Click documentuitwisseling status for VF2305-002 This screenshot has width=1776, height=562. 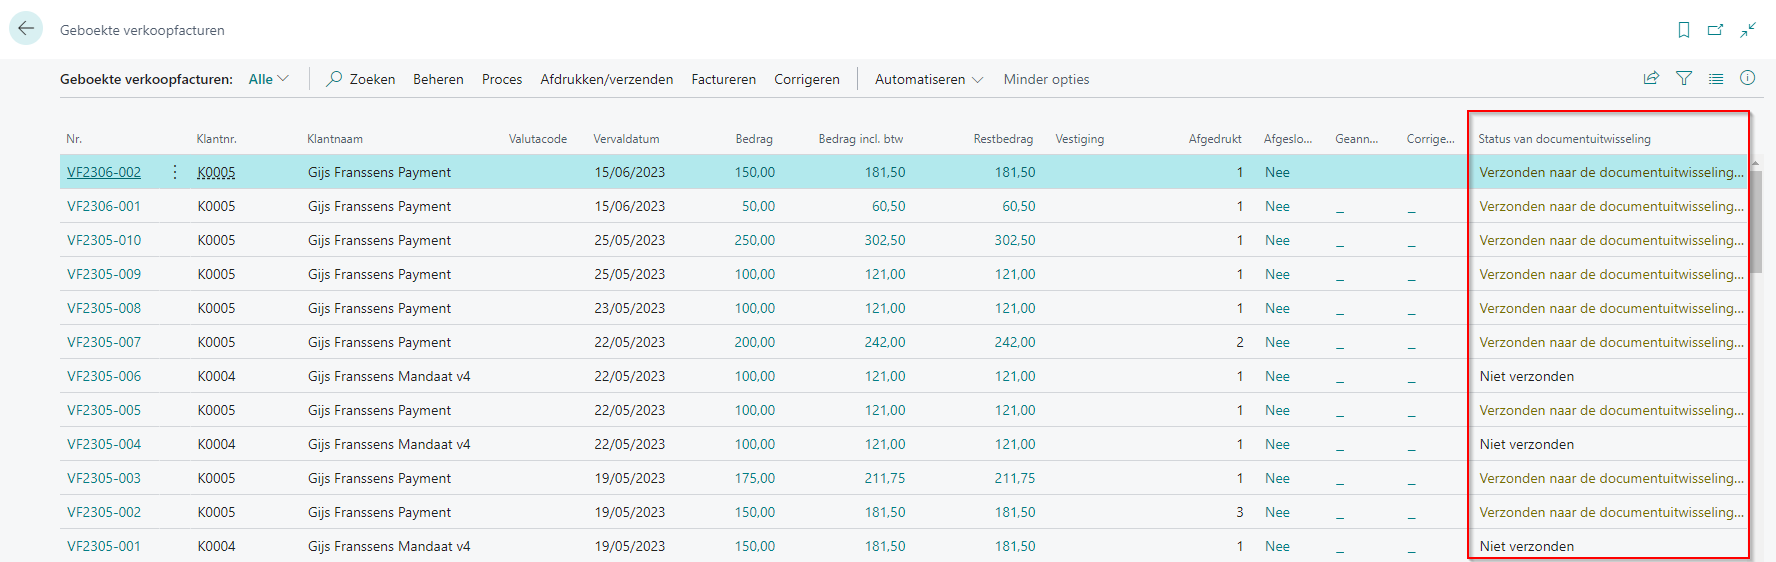(x=1611, y=512)
